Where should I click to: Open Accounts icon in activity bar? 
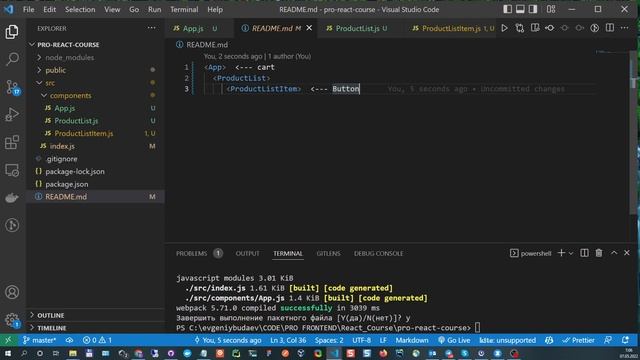(x=12, y=292)
